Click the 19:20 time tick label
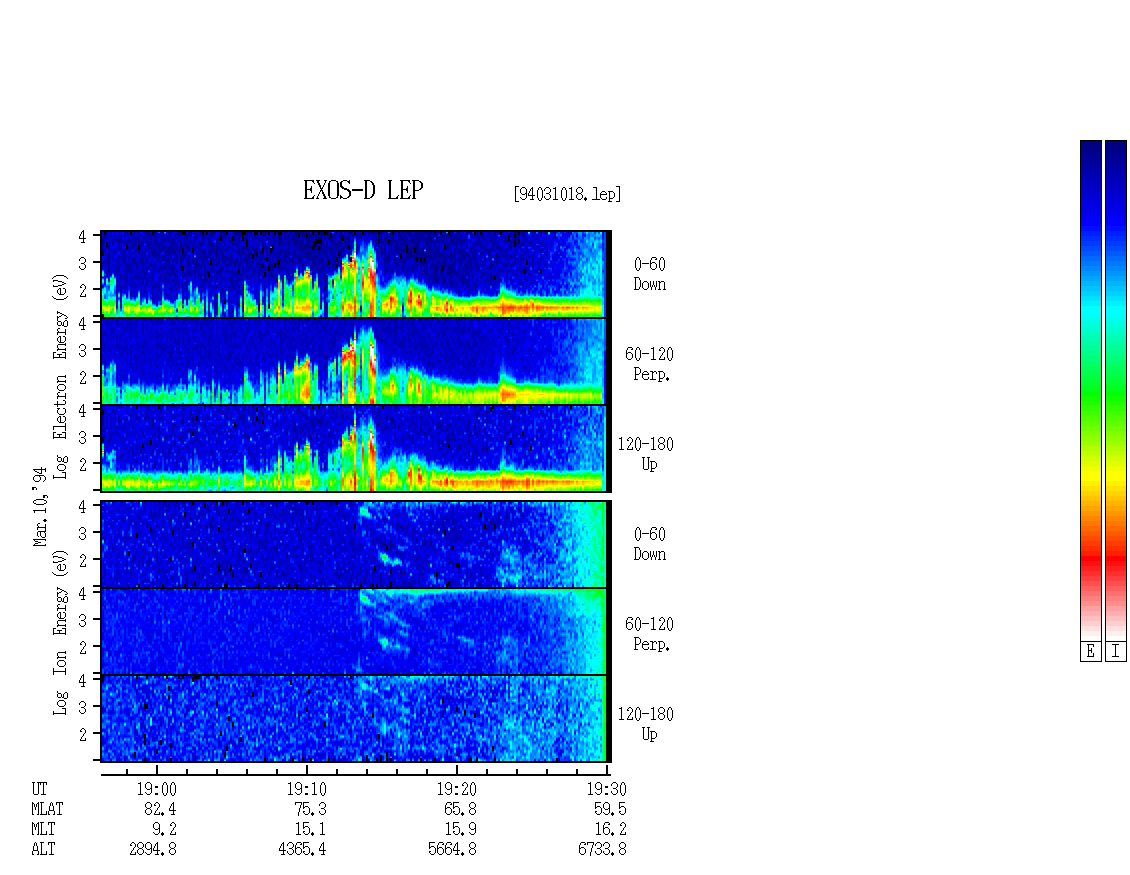 [456, 789]
